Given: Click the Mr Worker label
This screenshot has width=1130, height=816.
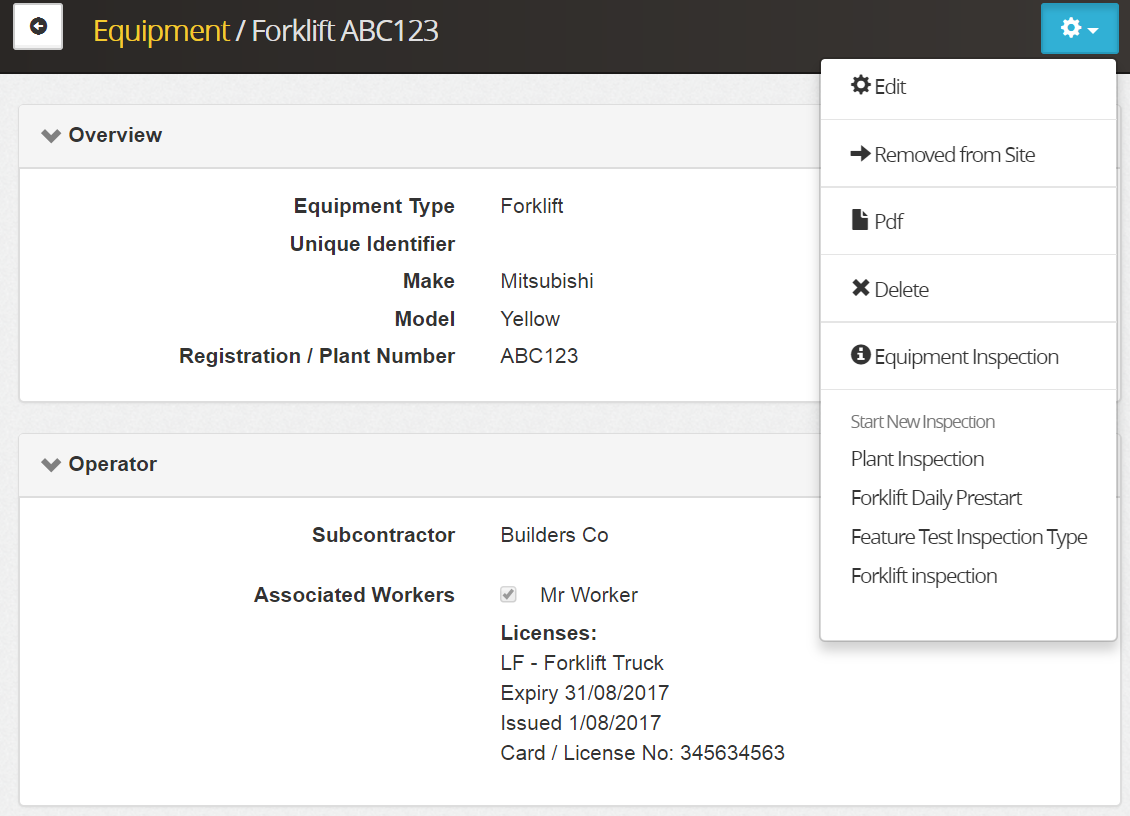Looking at the screenshot, I should pyautogui.click(x=588, y=595).
